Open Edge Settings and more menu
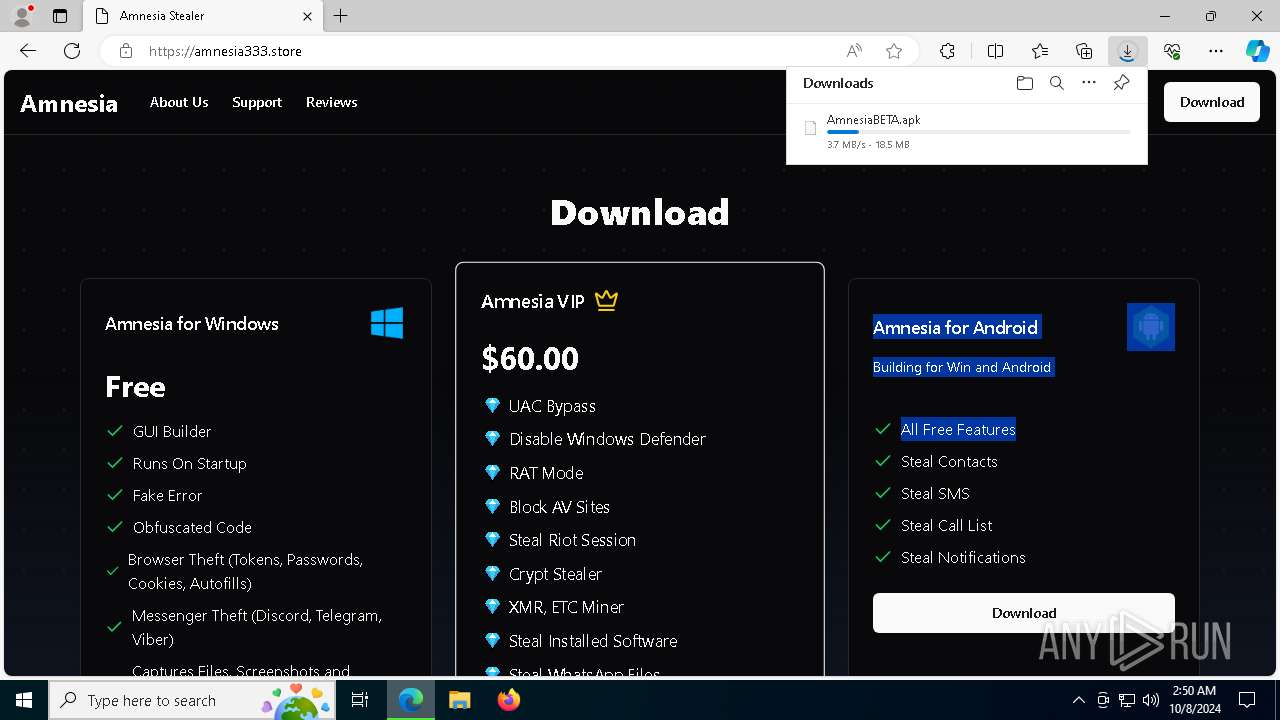Image resolution: width=1280 pixels, height=720 pixels. tap(1216, 51)
